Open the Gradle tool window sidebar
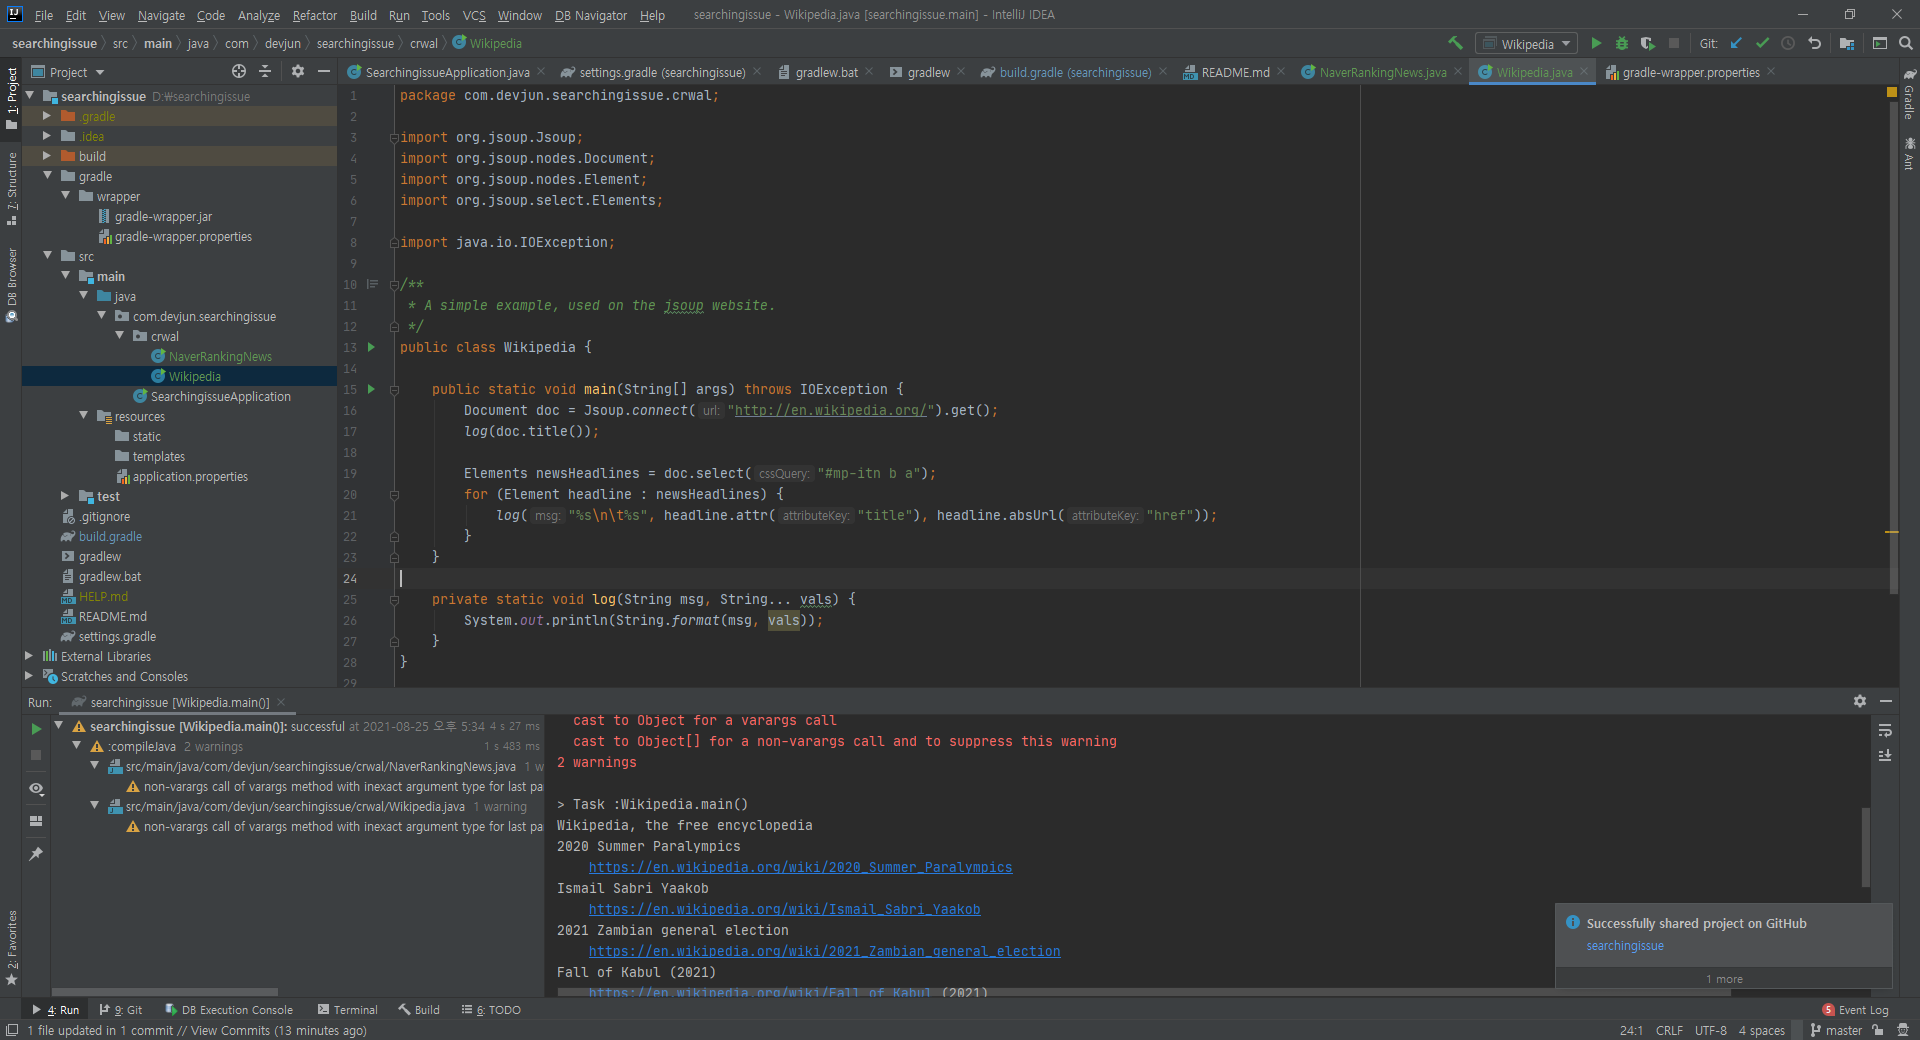The height and width of the screenshot is (1040, 1920). 1909,95
